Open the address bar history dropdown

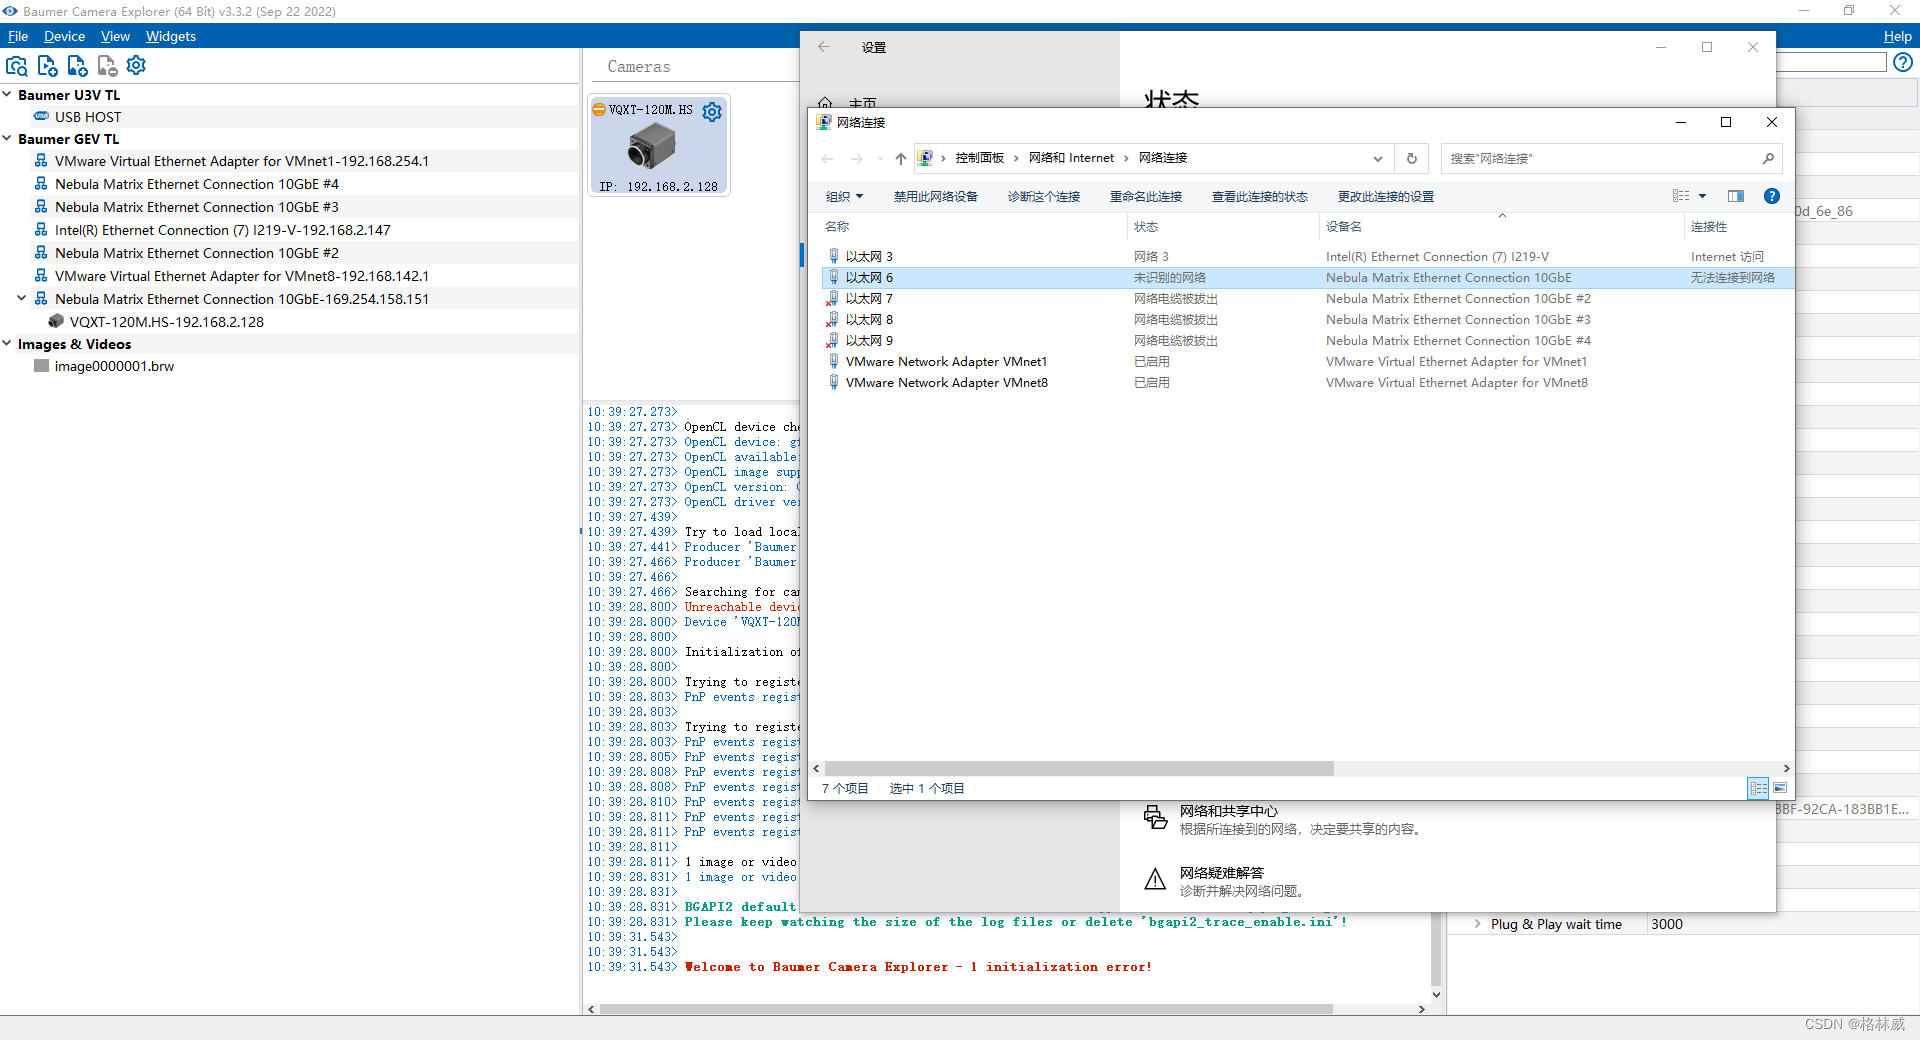click(x=1377, y=158)
